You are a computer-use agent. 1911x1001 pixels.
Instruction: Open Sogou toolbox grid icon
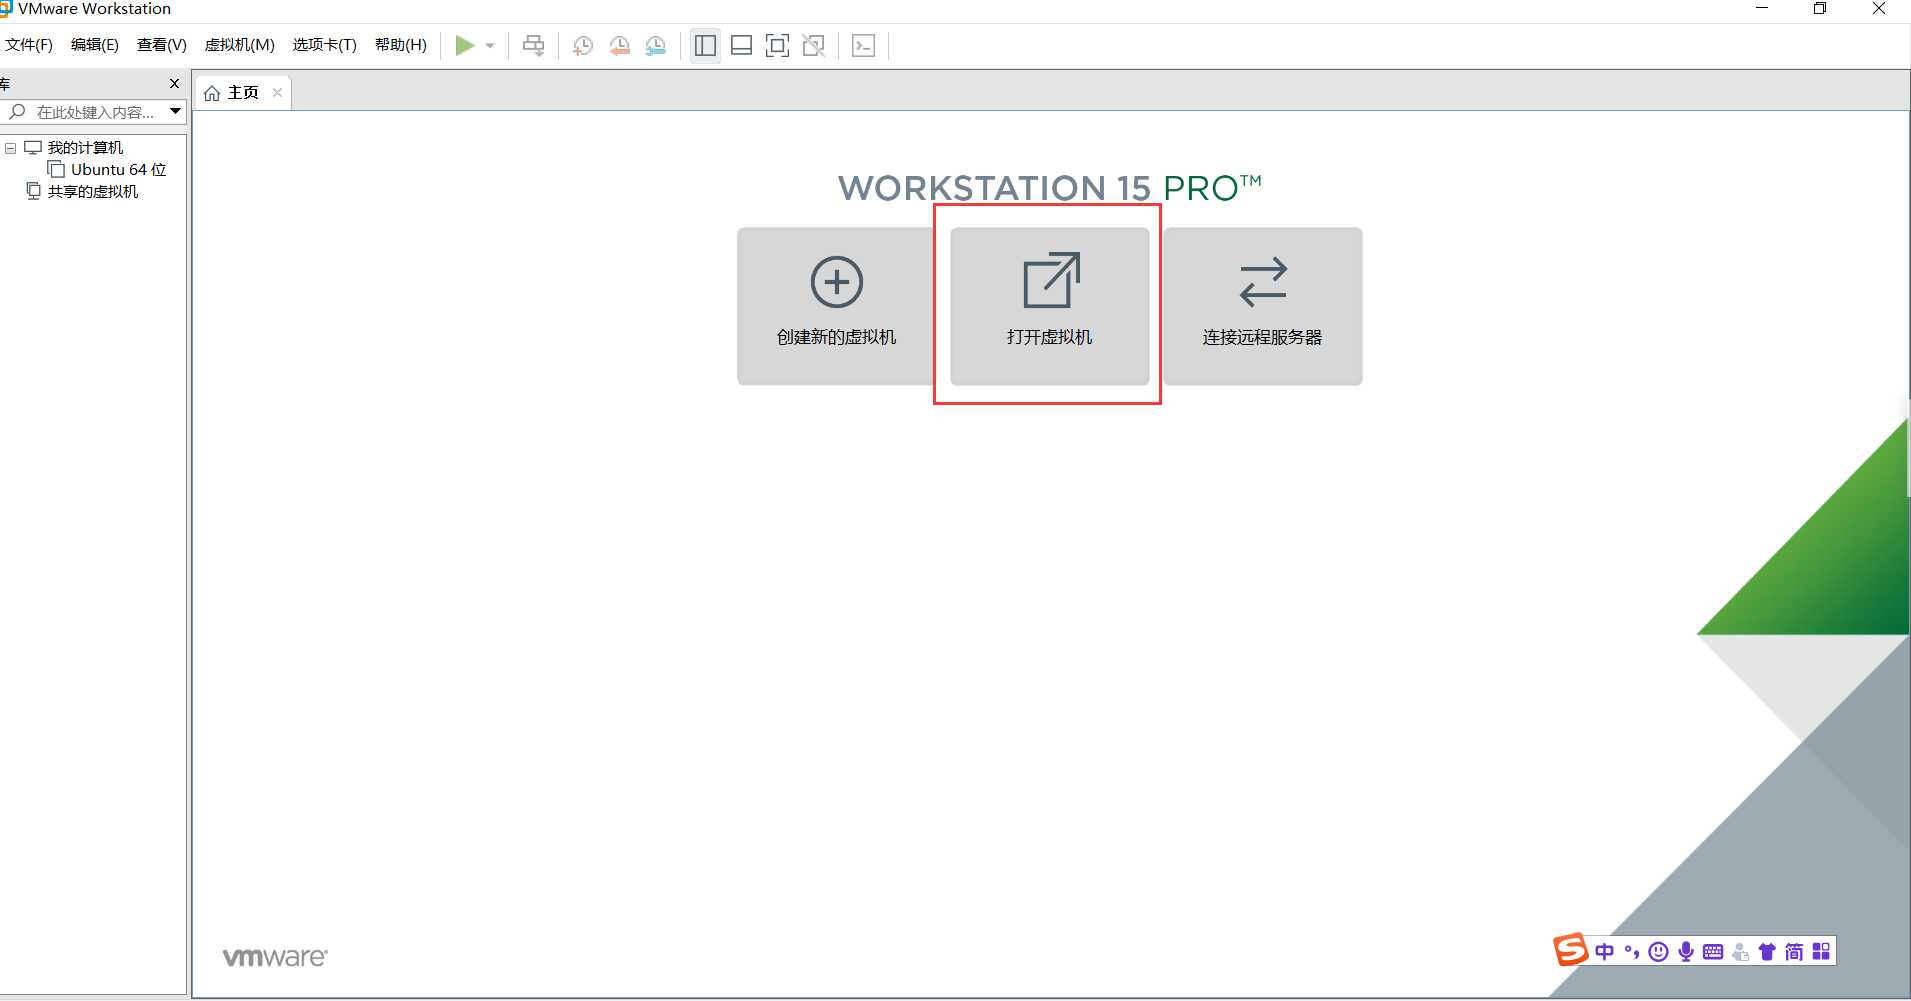coord(1821,951)
